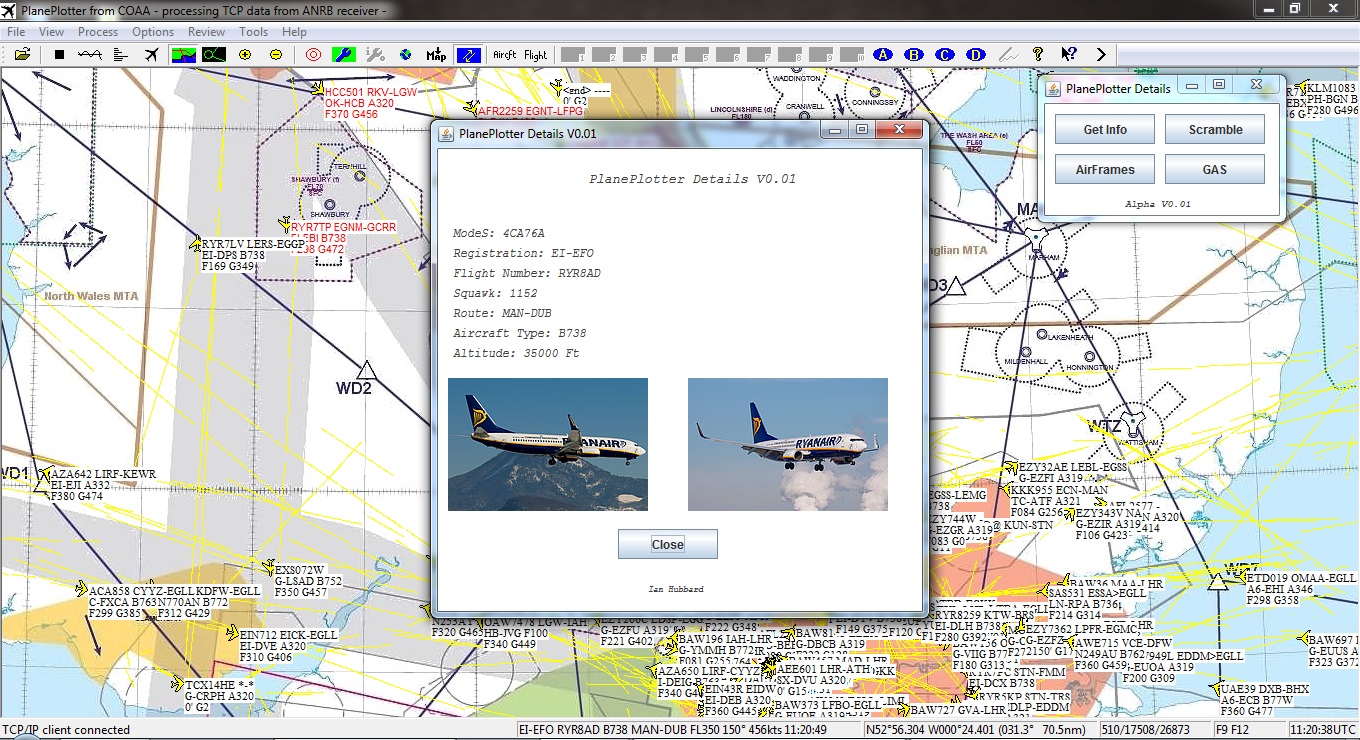Click the blue circle C button

tap(945, 55)
